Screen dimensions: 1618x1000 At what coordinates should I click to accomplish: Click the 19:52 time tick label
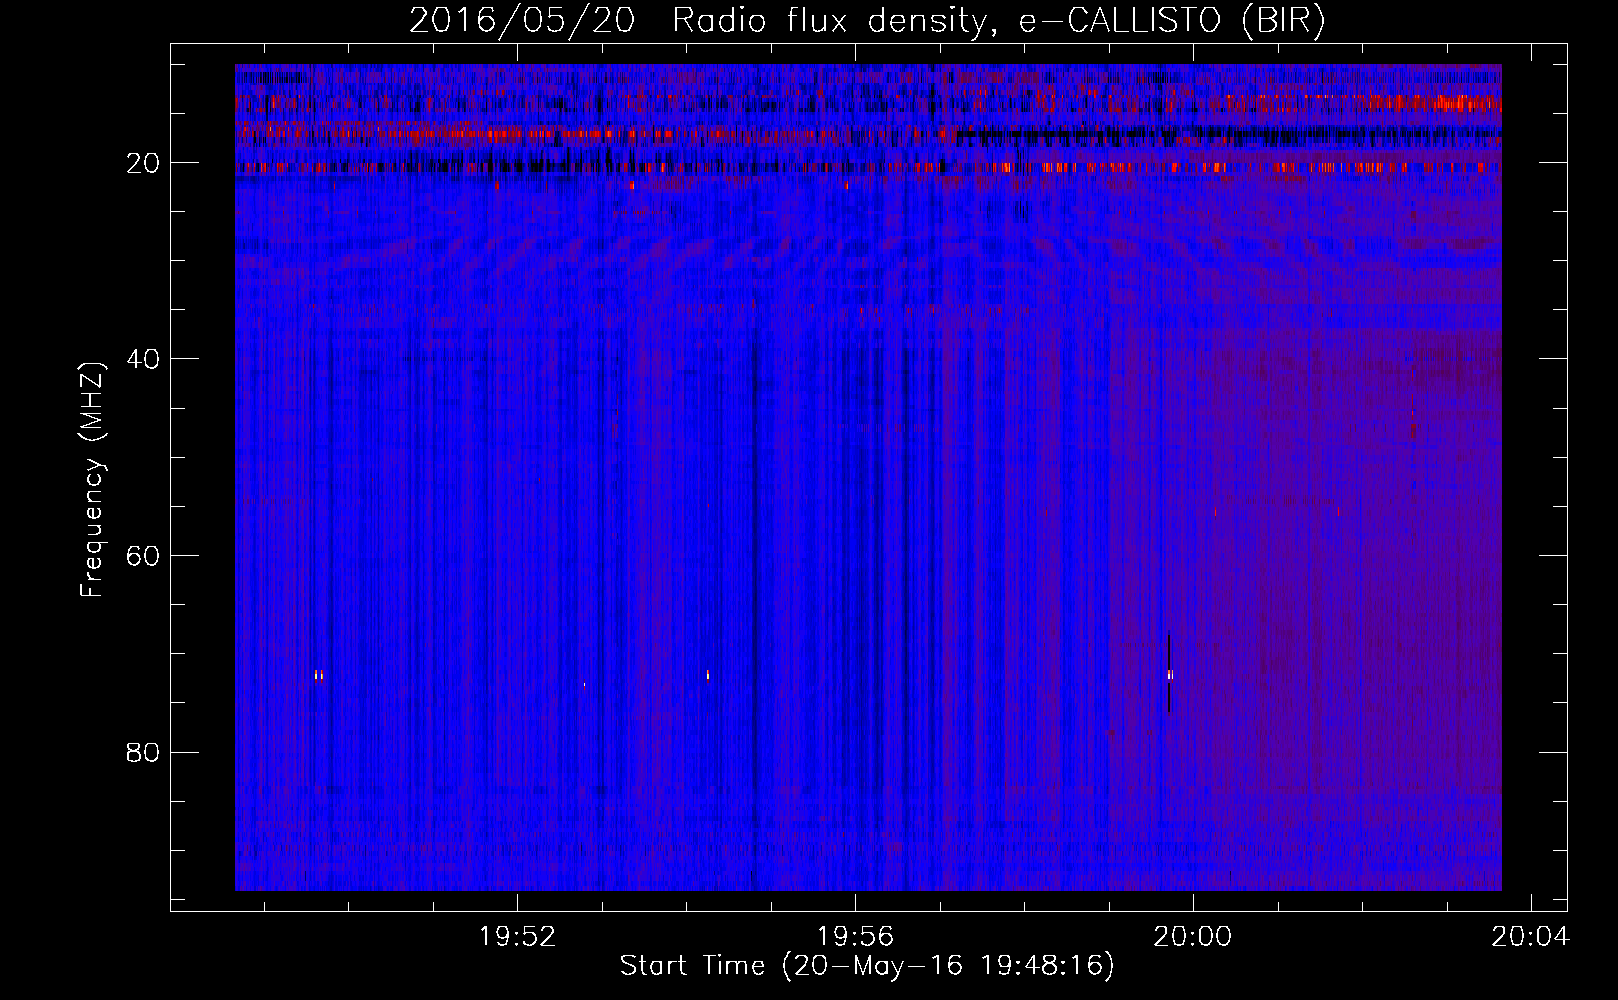517,937
